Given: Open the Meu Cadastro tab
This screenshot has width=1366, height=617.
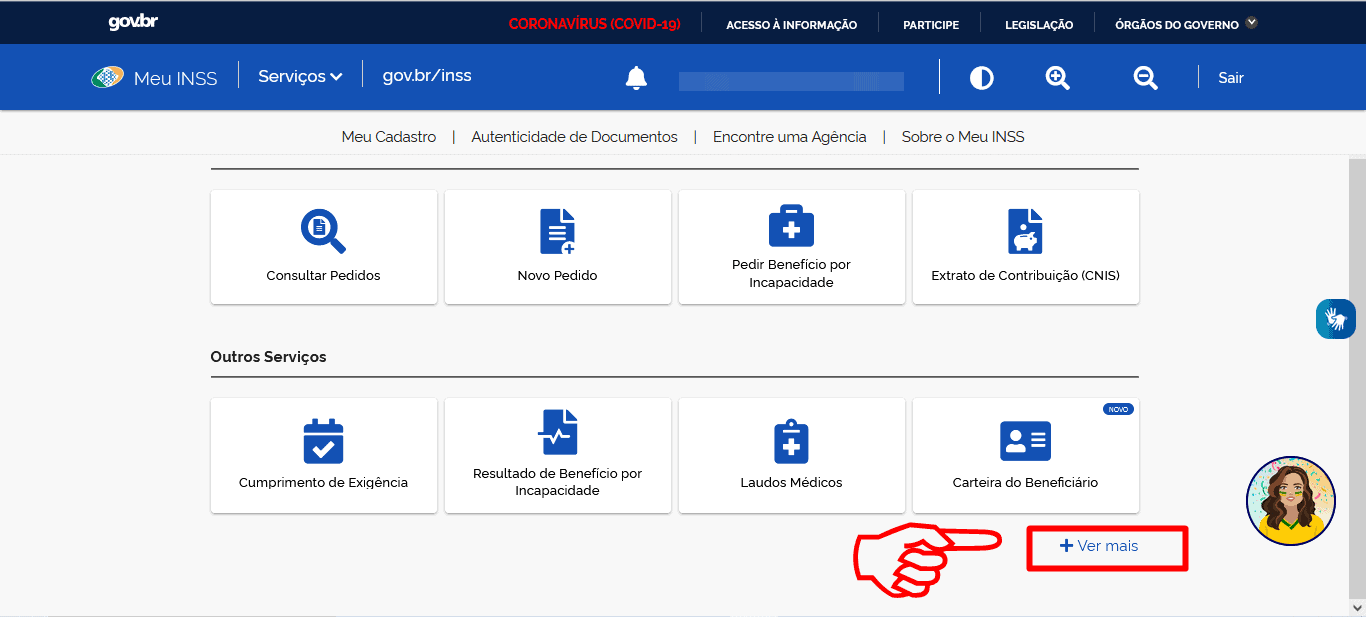Looking at the screenshot, I should click(x=389, y=137).
